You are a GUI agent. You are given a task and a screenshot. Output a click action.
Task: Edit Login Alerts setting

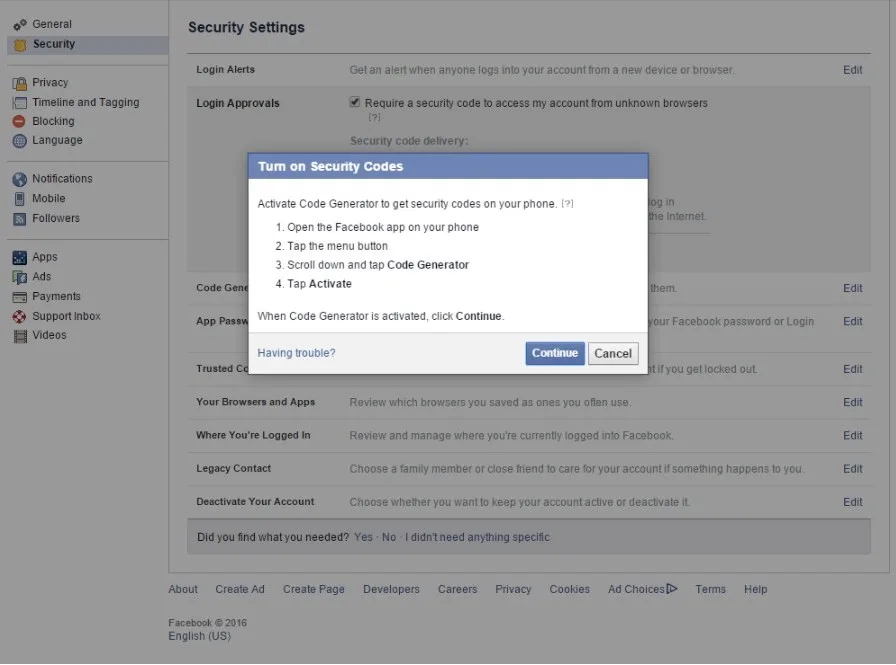click(x=853, y=70)
